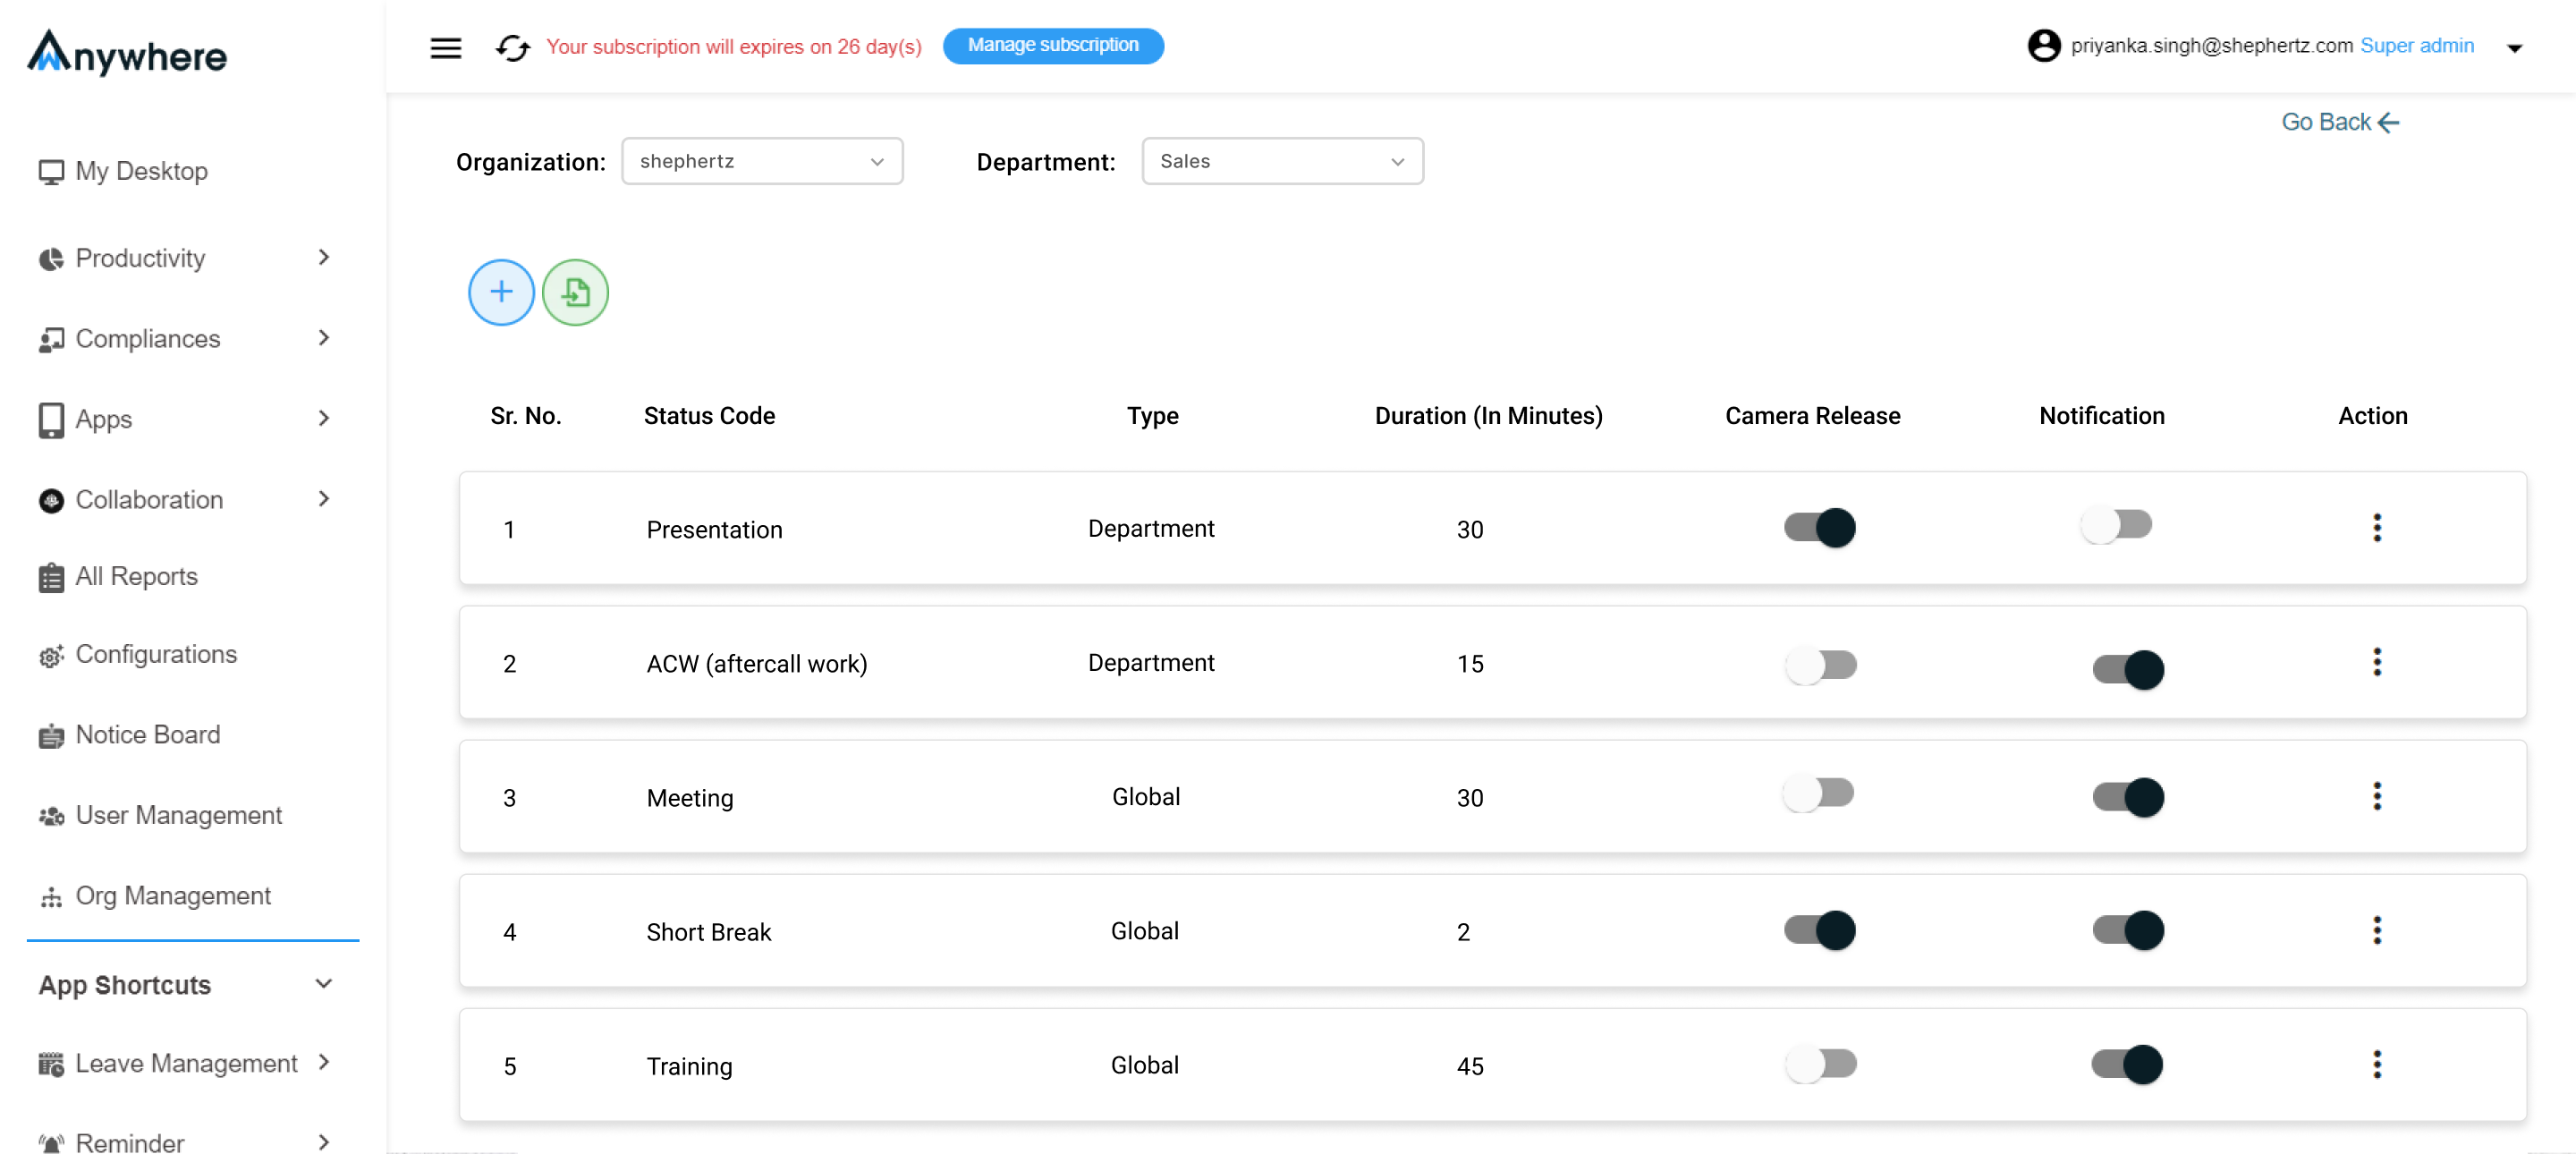This screenshot has height=1154, width=2576.
Task: Expand the Productivity submenu chevron
Action: tap(324, 257)
